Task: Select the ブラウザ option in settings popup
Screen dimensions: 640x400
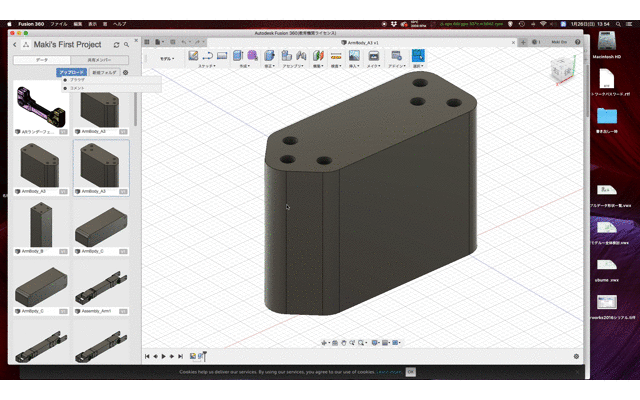Action: click(77, 80)
